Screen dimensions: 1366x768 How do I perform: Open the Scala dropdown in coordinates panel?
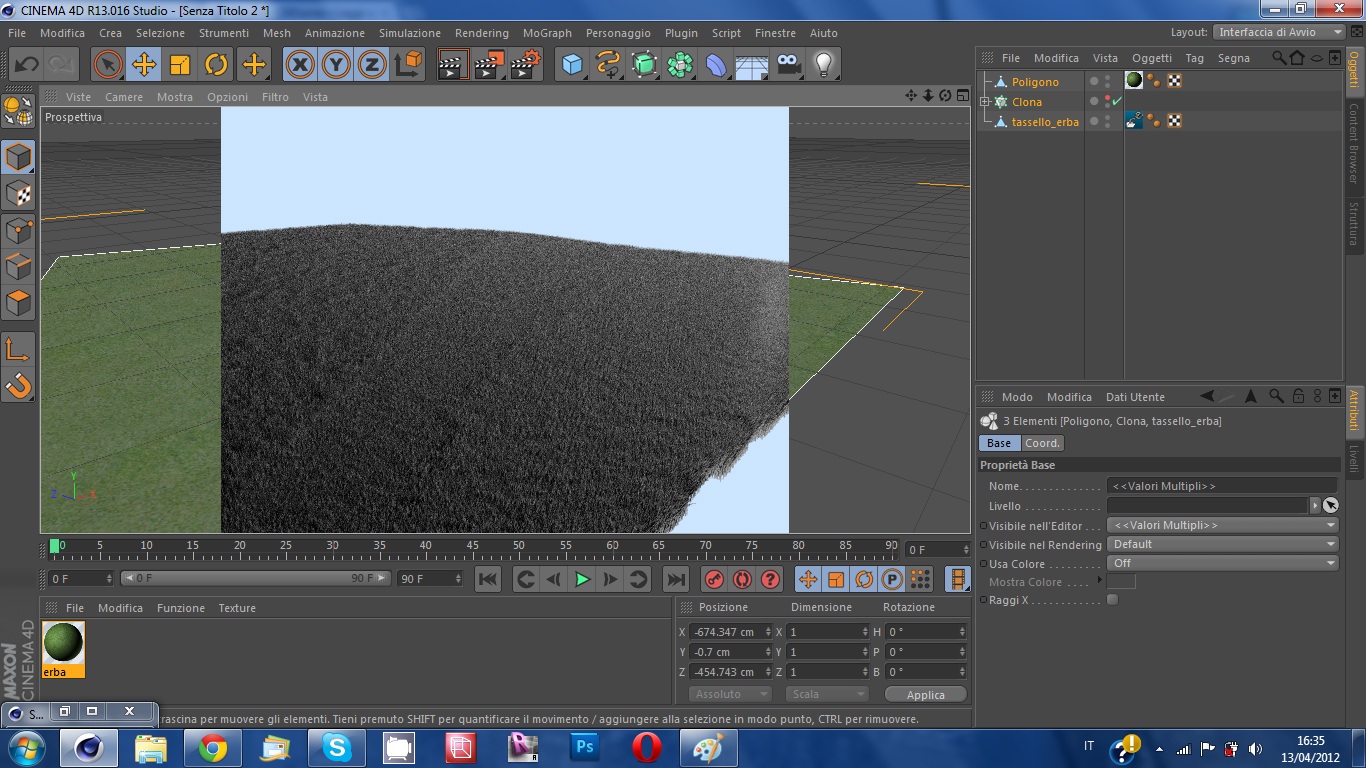(x=827, y=694)
